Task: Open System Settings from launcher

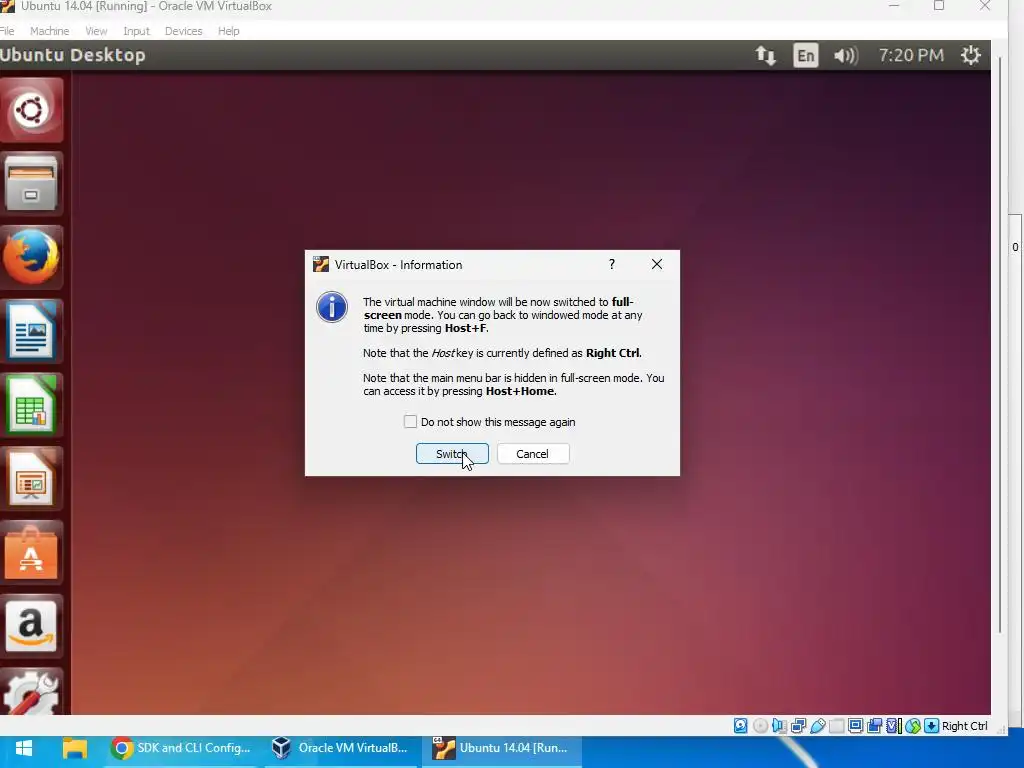Action: [x=31, y=692]
